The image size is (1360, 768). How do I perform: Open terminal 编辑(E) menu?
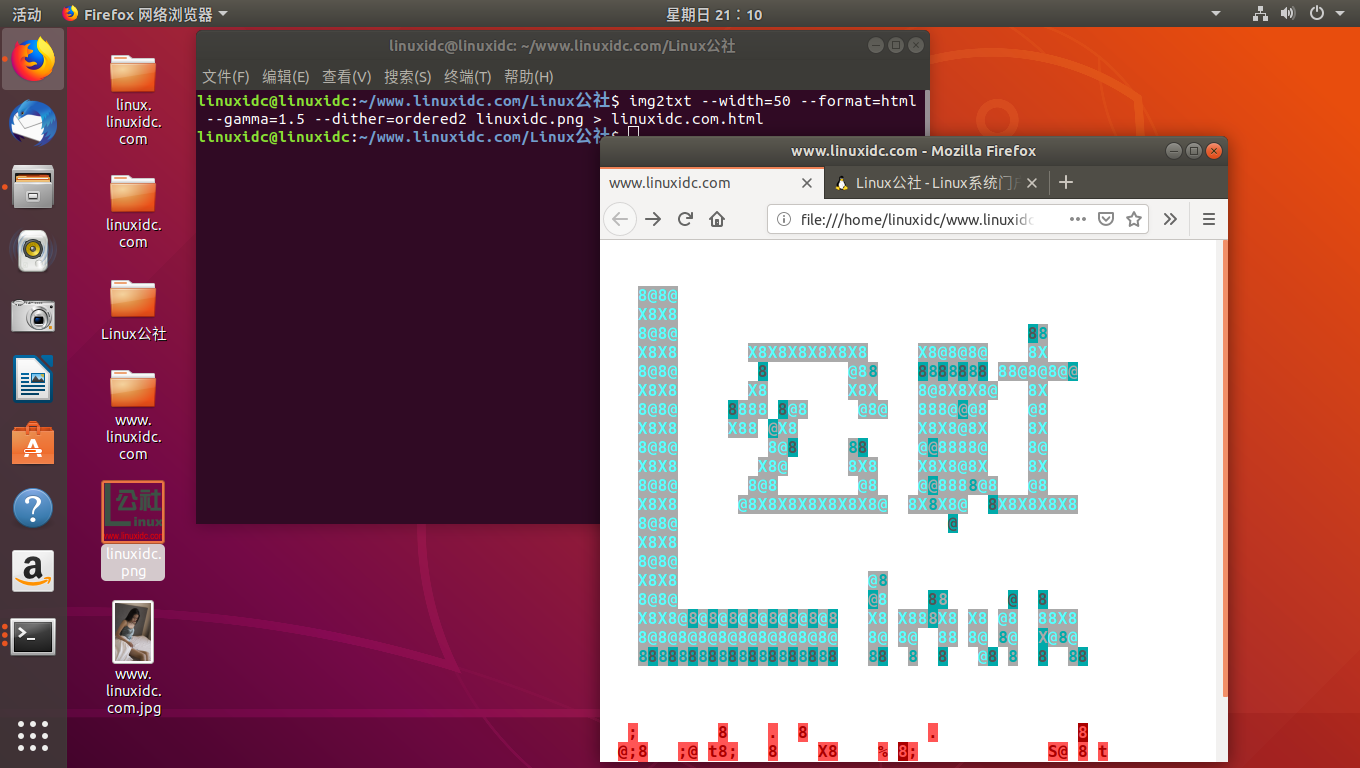pos(286,77)
